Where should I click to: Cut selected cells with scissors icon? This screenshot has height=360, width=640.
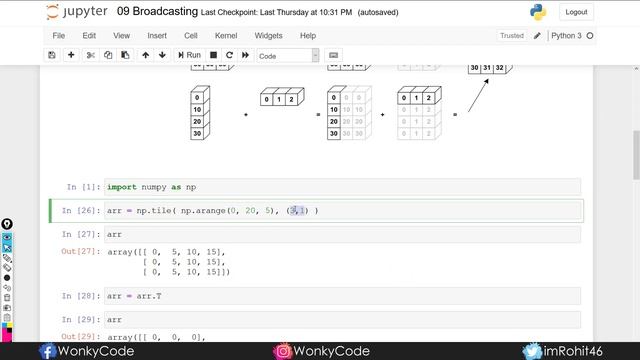(91, 55)
